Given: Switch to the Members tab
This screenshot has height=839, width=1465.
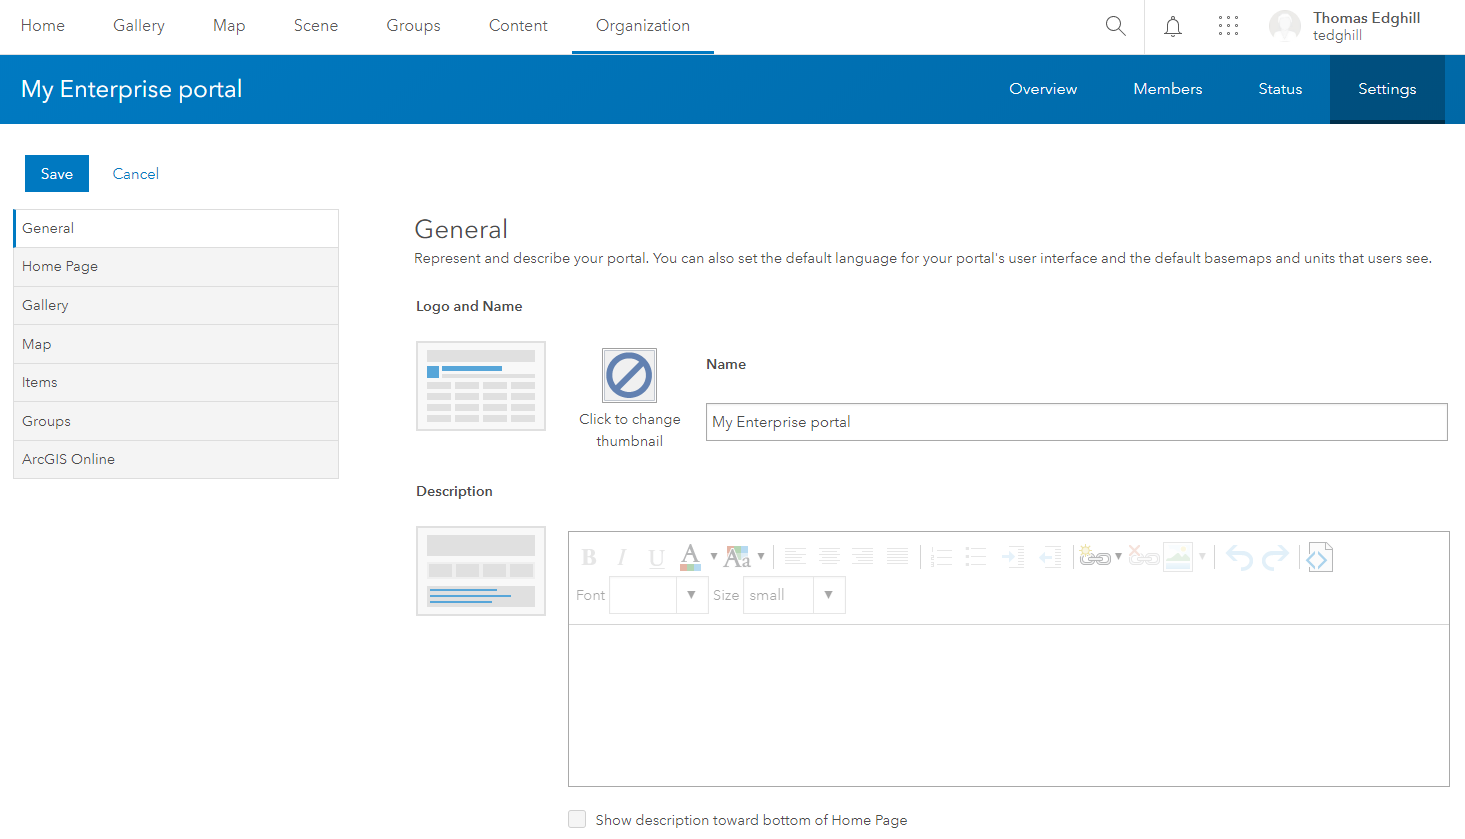Looking at the screenshot, I should [1167, 89].
